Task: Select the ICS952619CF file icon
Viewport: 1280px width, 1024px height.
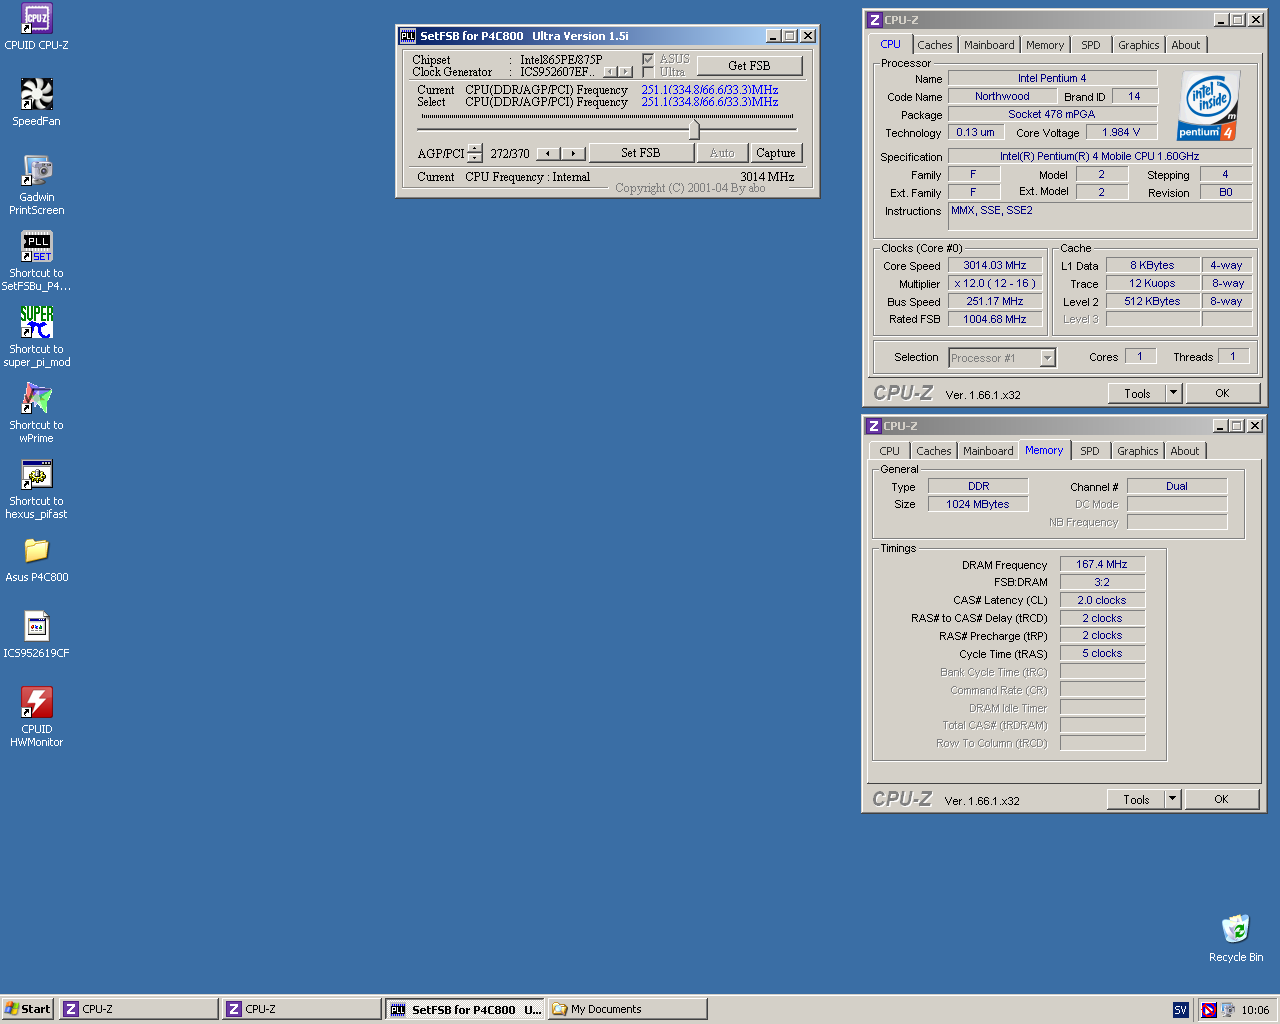Action: pos(37,626)
